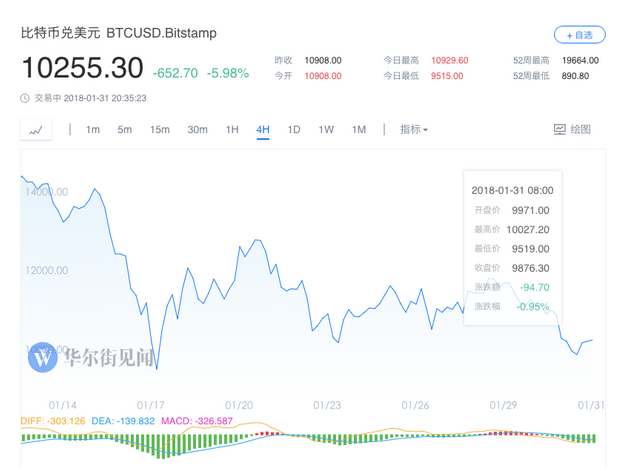Choose the 15m chart interval
Viewport: 617px width, 471px height.
[160, 129]
